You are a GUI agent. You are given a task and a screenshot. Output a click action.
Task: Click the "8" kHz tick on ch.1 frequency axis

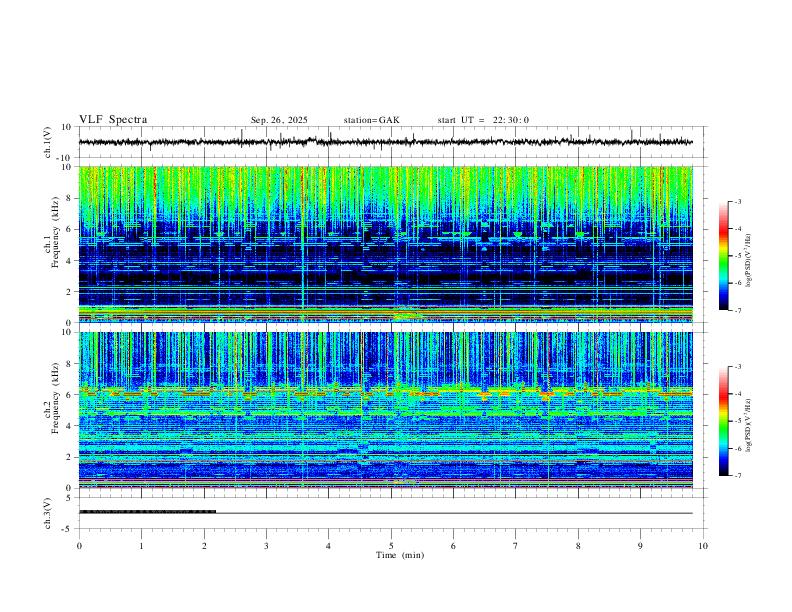69,198
